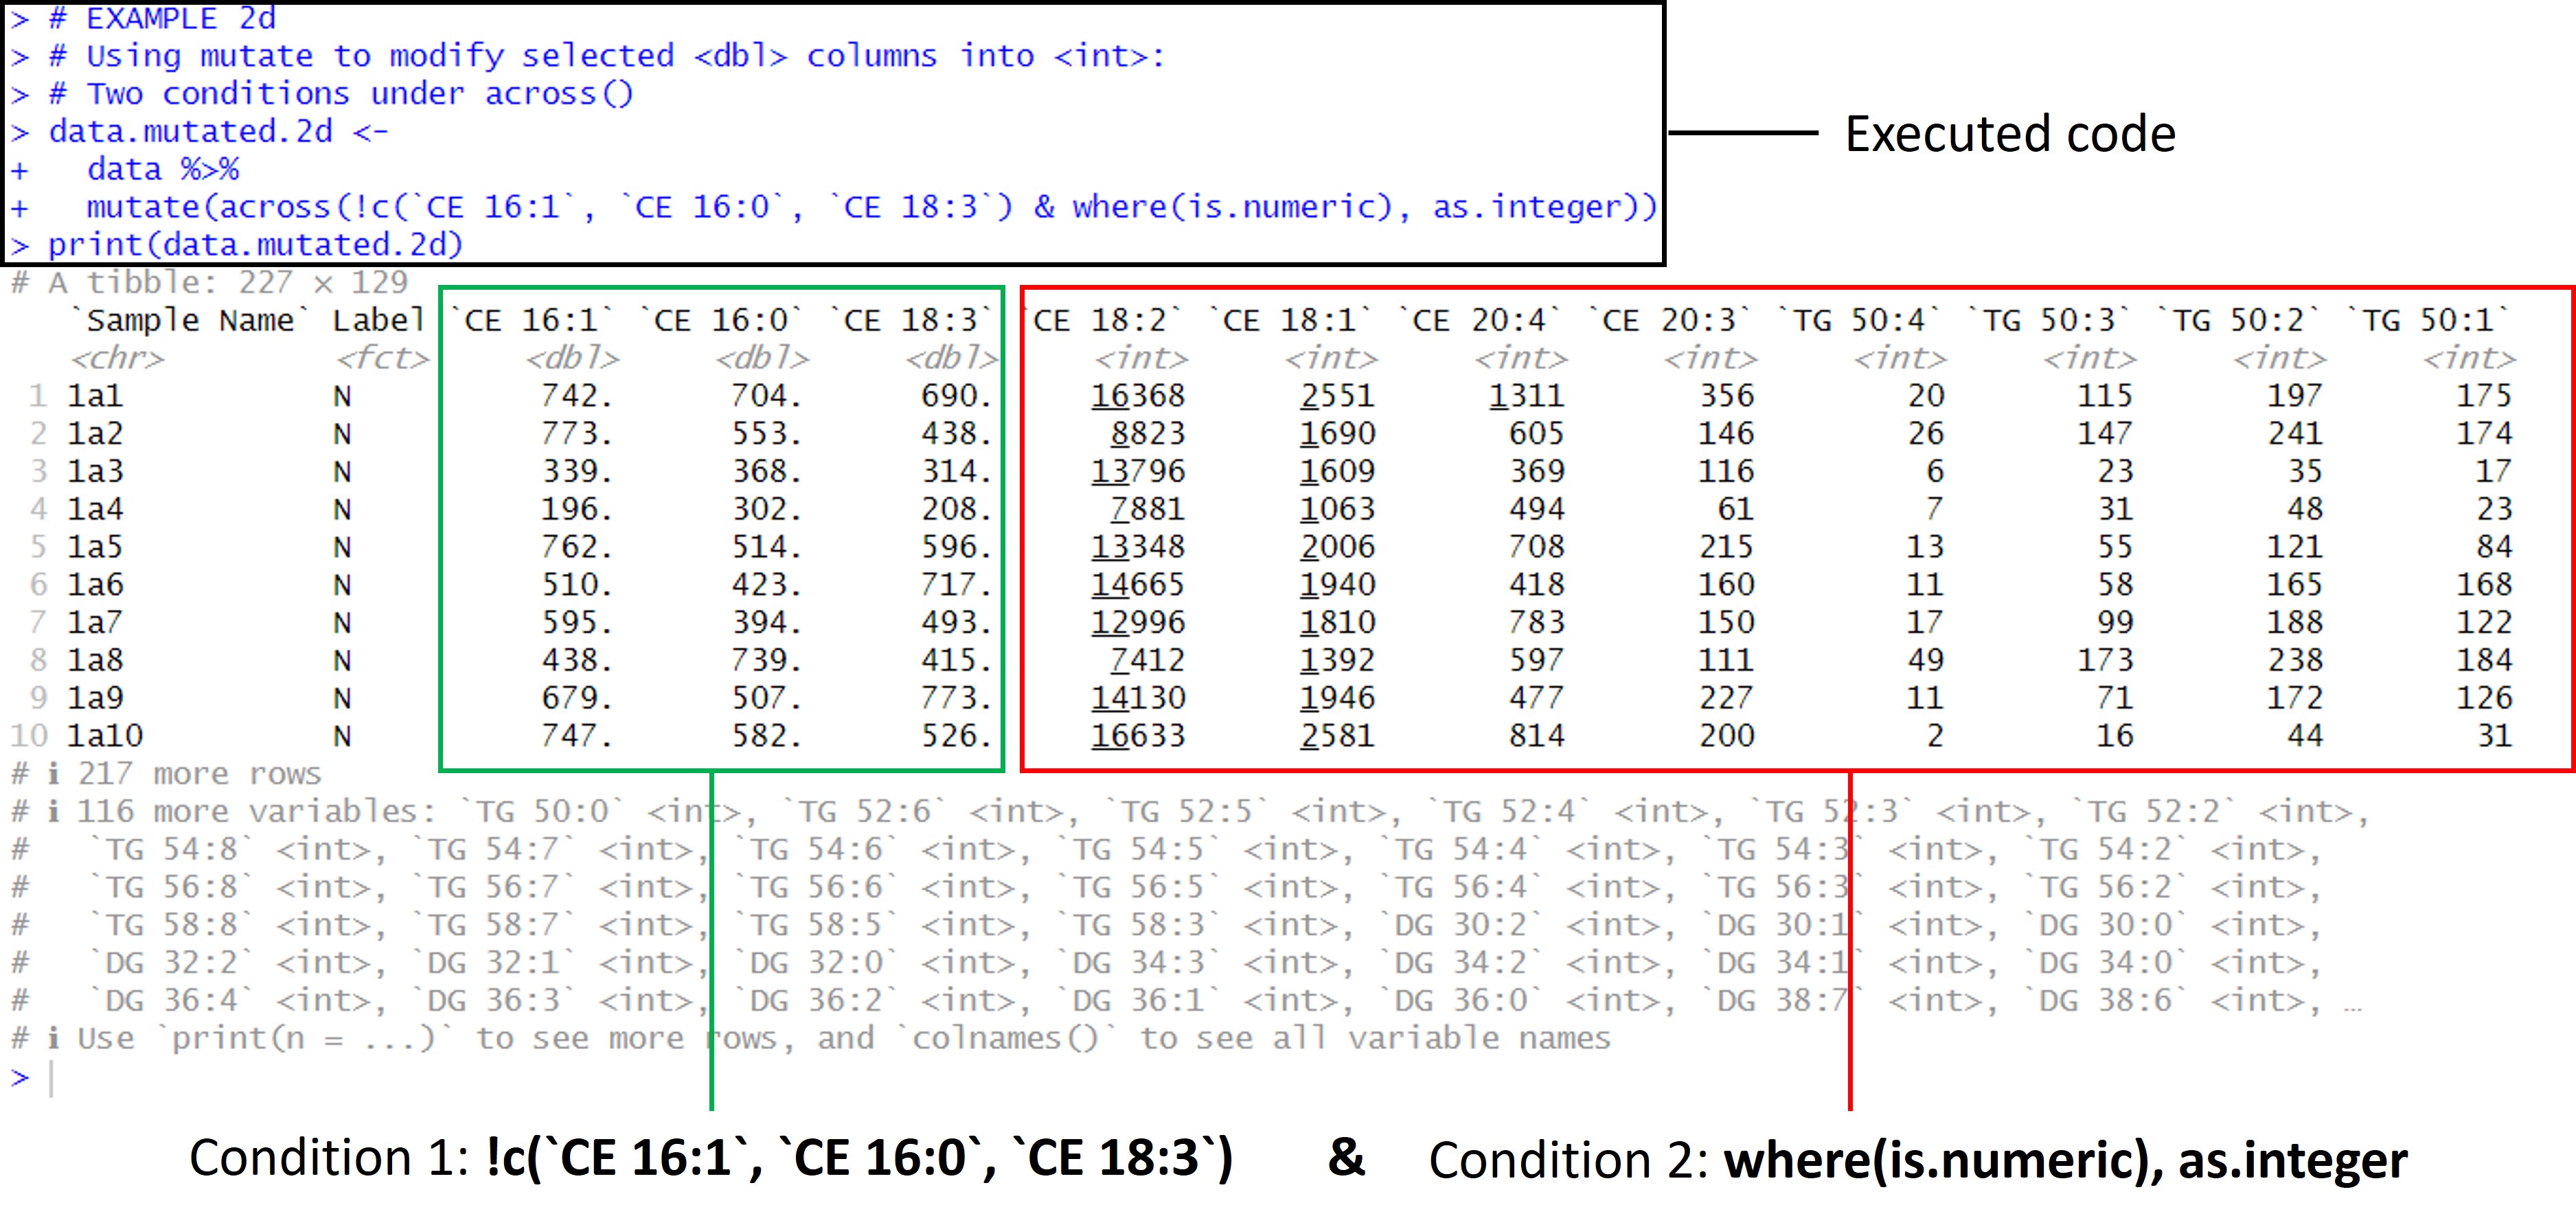Click the `CE 16:0` column header
Viewport: 2576px width, 1227px height.
720,320
